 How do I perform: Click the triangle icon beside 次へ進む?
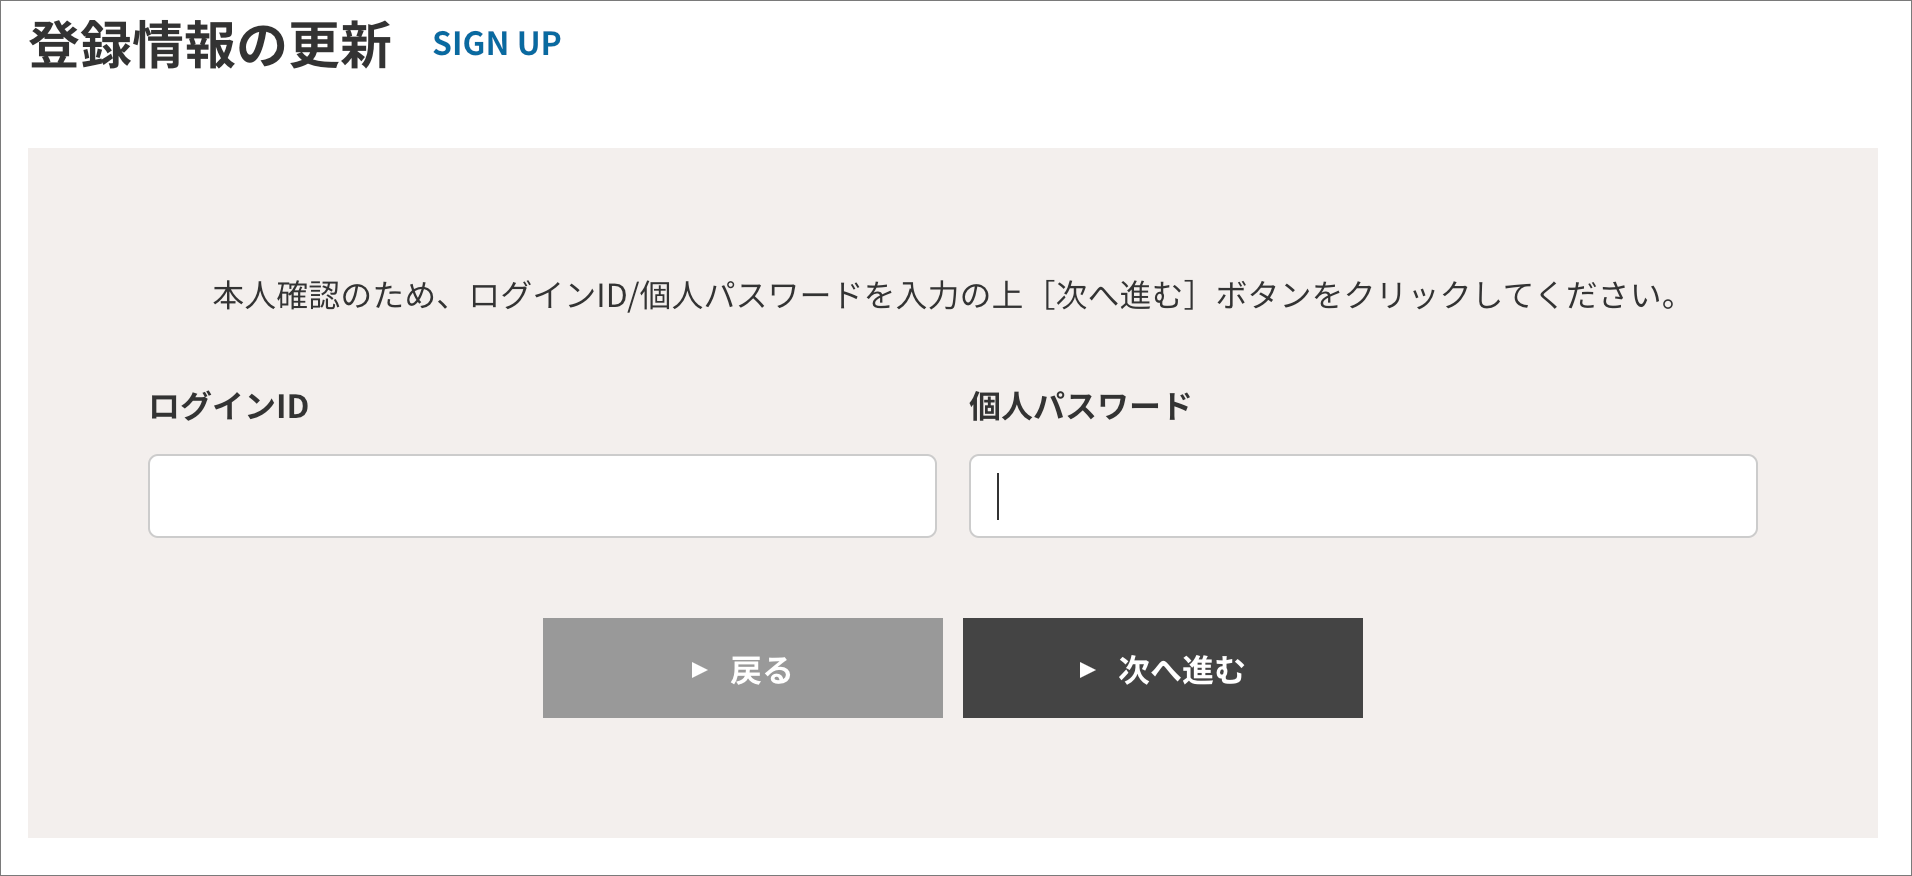point(1087,670)
